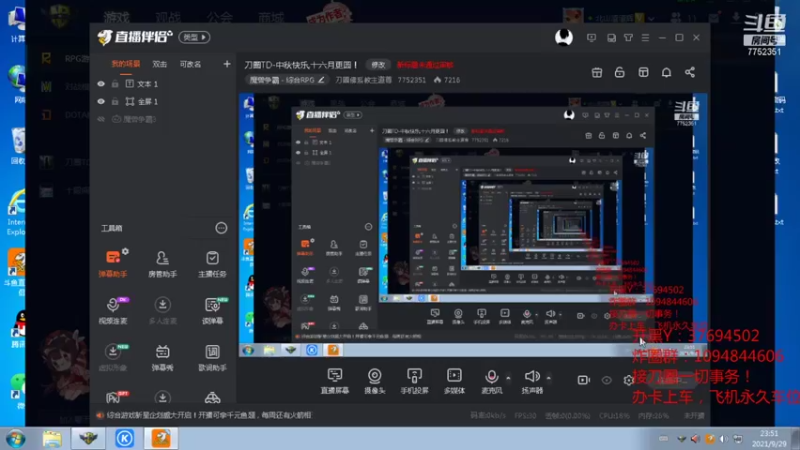Viewport: 800px width, 450px height.
Task: Add 摄像头 camera source
Action: pyautogui.click(x=374, y=381)
